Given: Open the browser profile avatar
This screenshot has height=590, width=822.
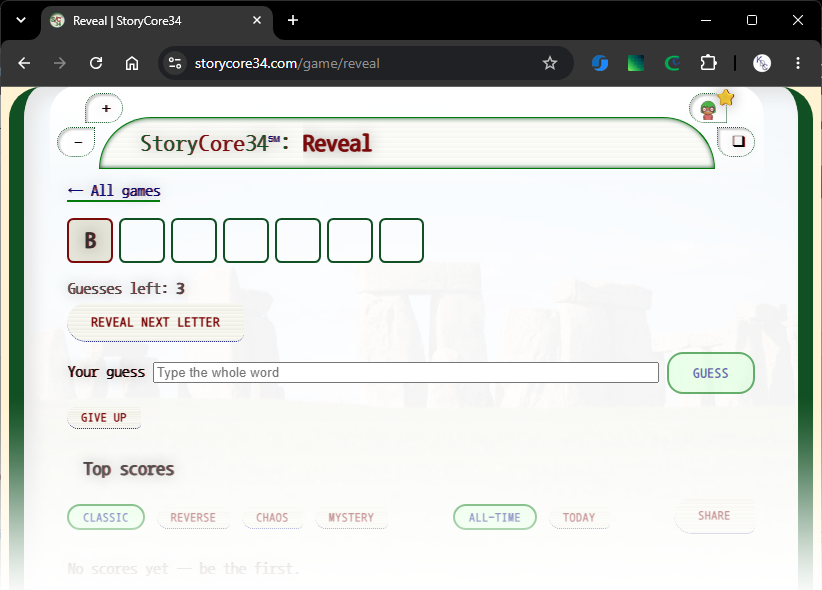Looking at the screenshot, I should click(762, 63).
